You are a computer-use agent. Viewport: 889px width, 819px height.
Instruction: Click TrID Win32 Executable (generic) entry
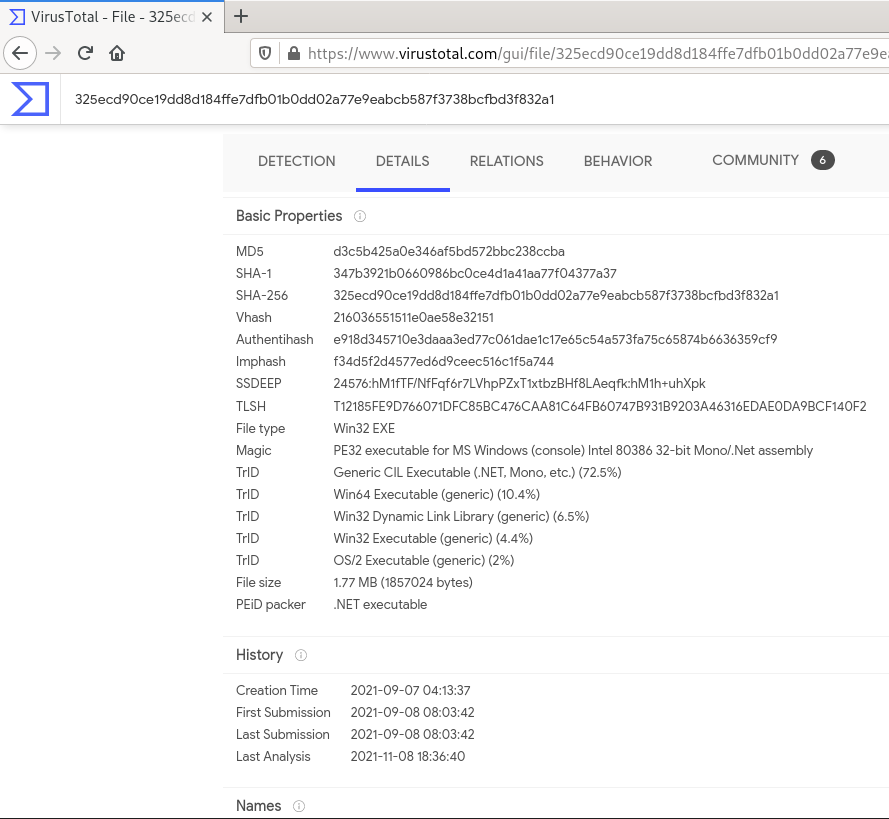click(x=433, y=538)
